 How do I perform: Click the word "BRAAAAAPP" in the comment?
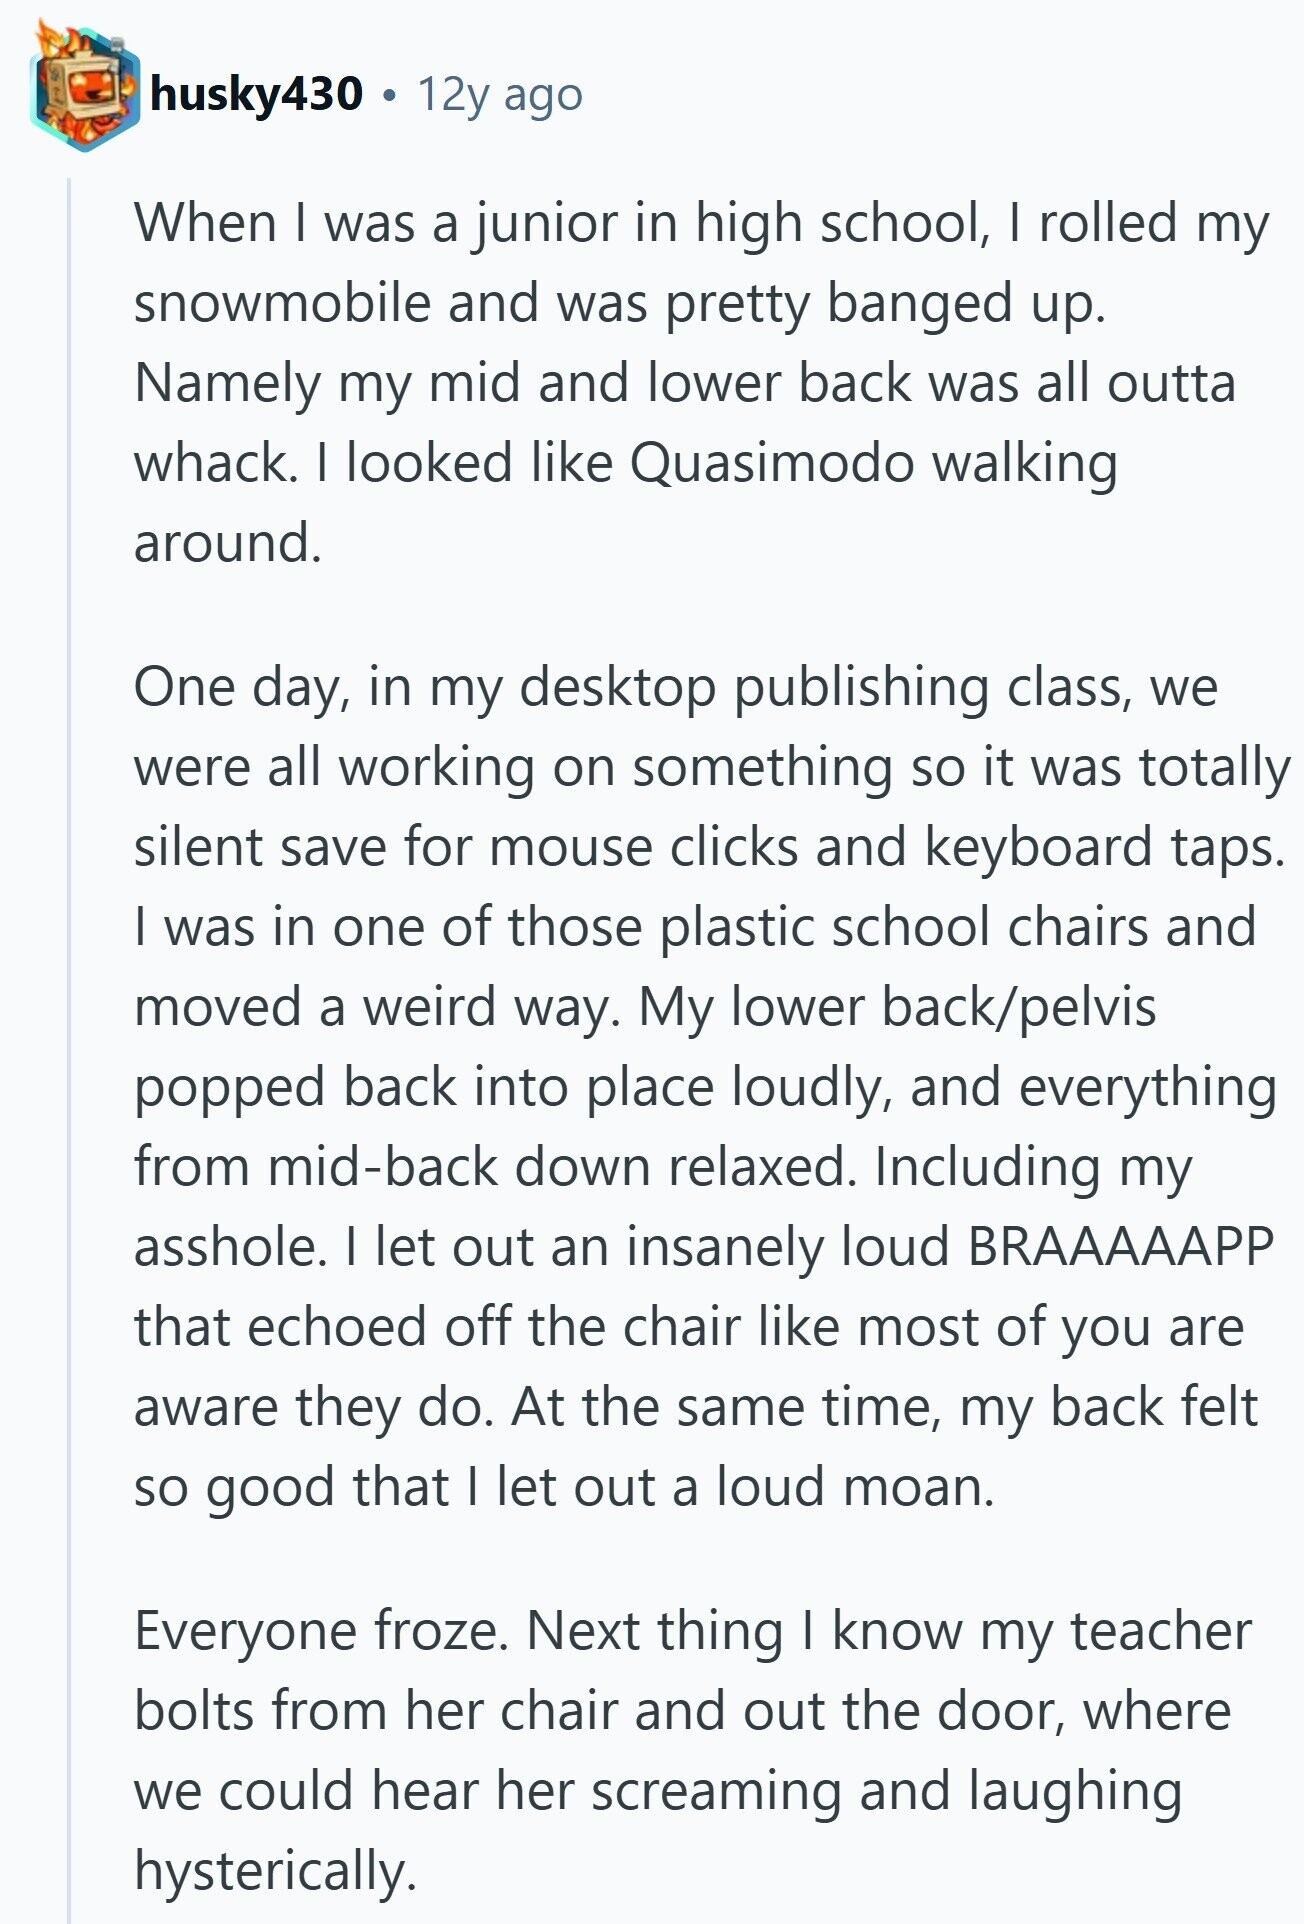coord(1121,1246)
